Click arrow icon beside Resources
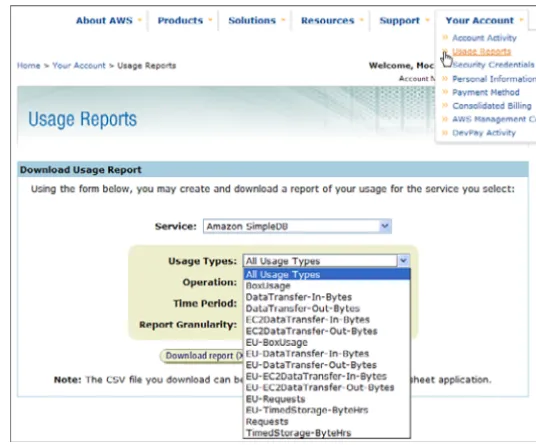Screen dimensions: 536x445 [x=362, y=20]
